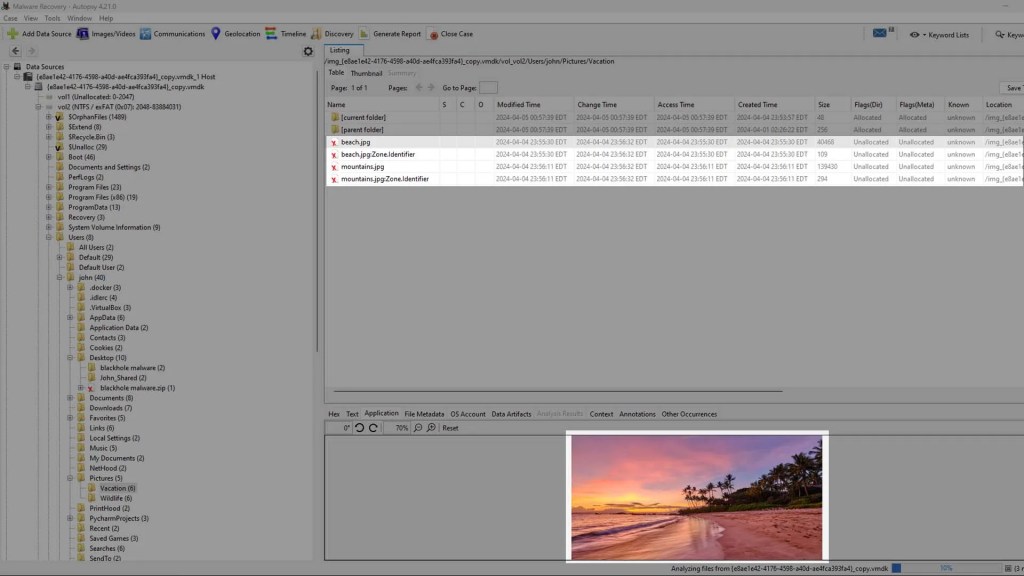The height and width of the screenshot is (576, 1024).
Task: Switch to the Thumbnail view tab
Action: [366, 73]
